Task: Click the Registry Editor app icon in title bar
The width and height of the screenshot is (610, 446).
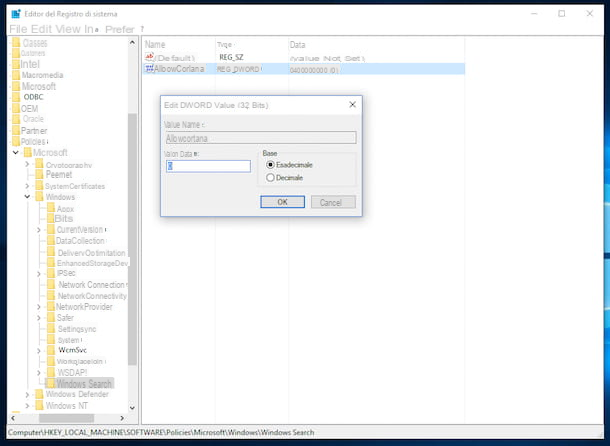Action: tap(16, 14)
